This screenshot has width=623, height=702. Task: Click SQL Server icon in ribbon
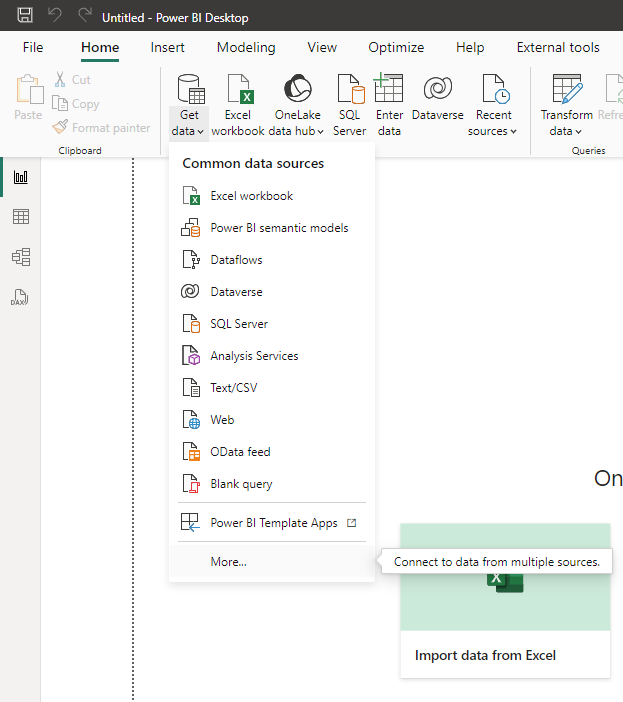pos(349,105)
